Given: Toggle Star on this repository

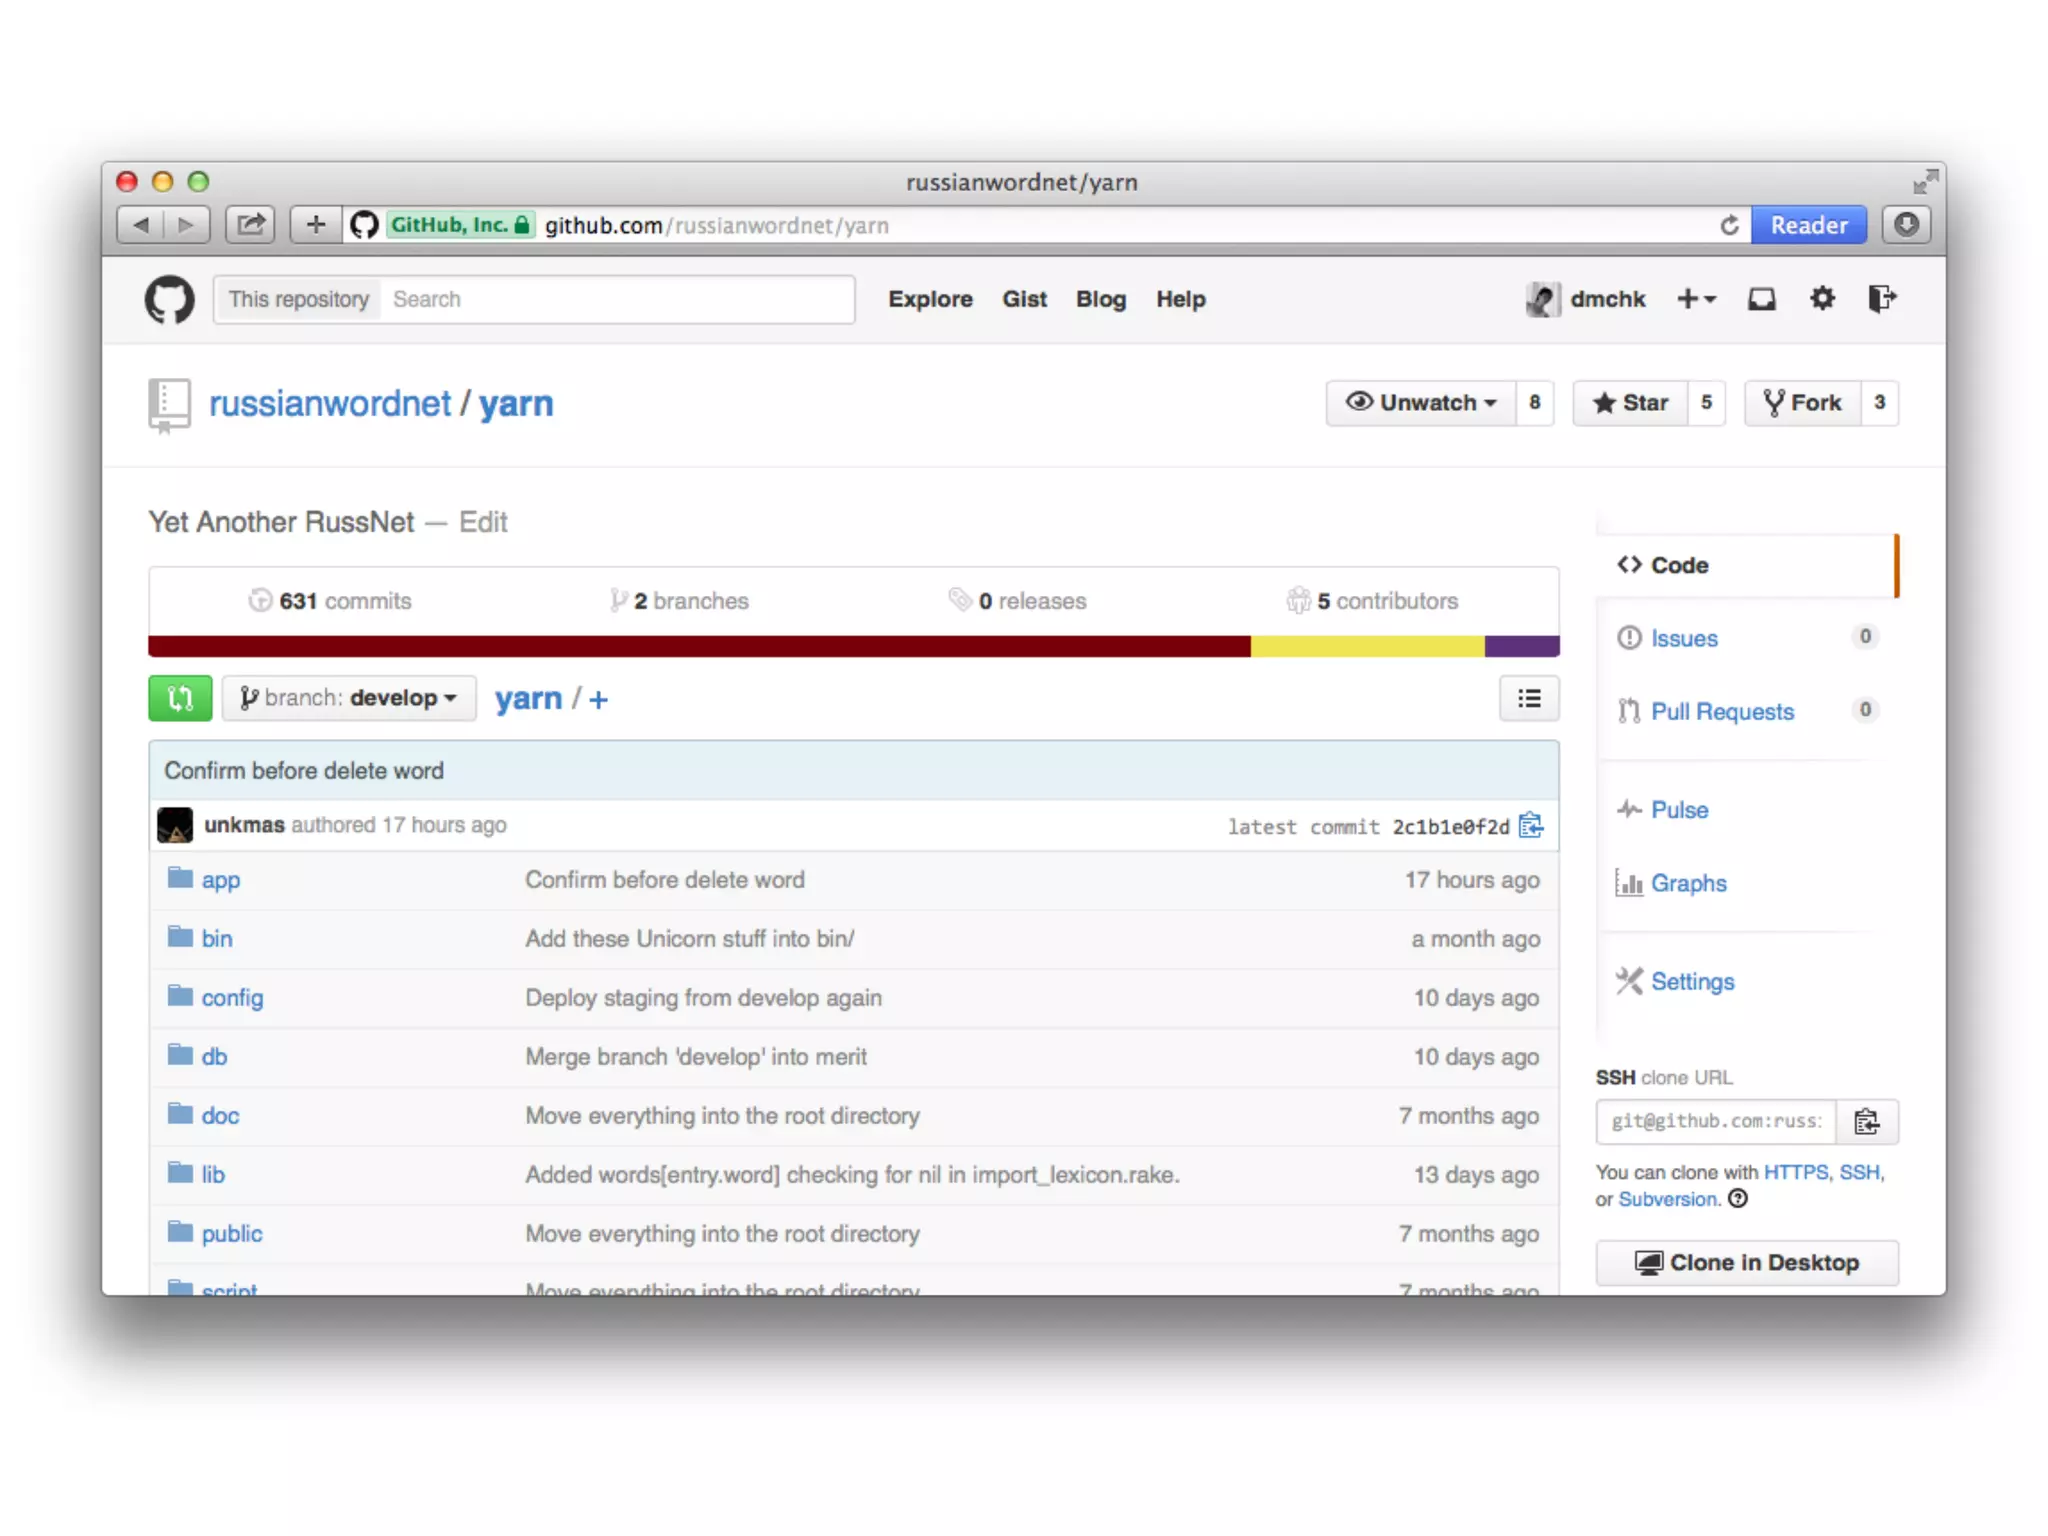Looking at the screenshot, I should (x=1631, y=403).
